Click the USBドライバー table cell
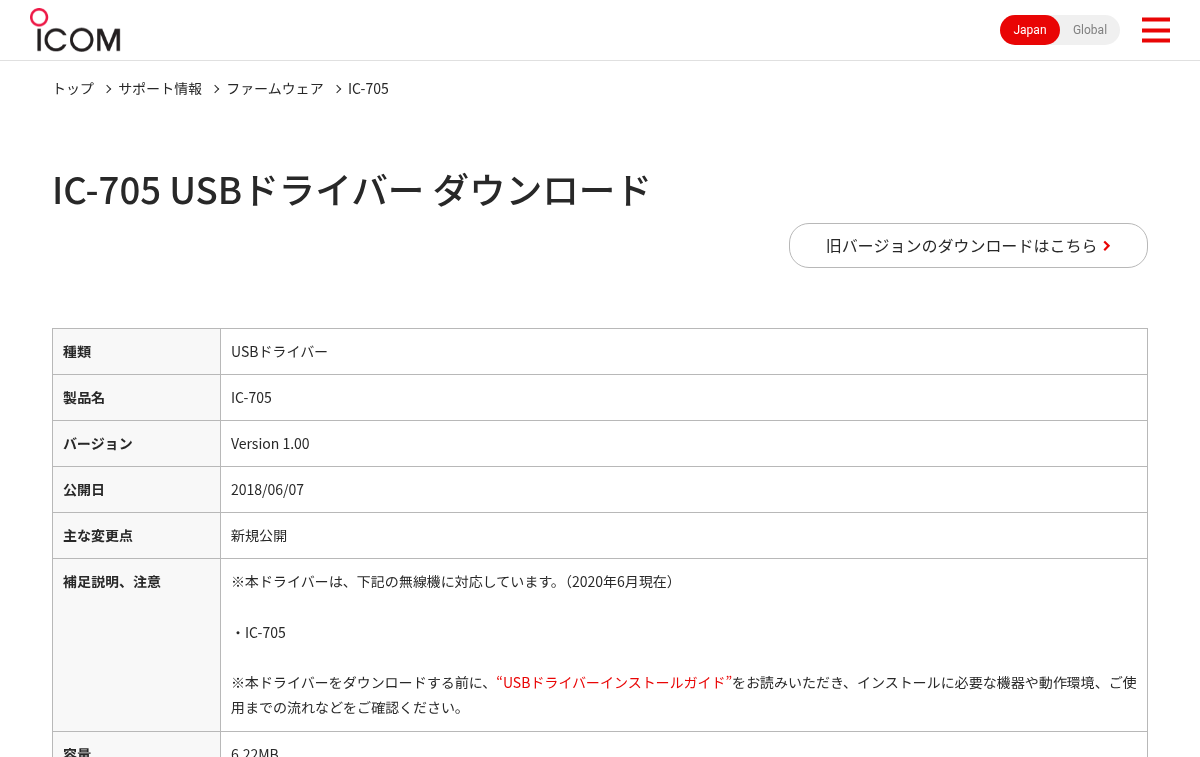1200x757 pixels. (684, 352)
